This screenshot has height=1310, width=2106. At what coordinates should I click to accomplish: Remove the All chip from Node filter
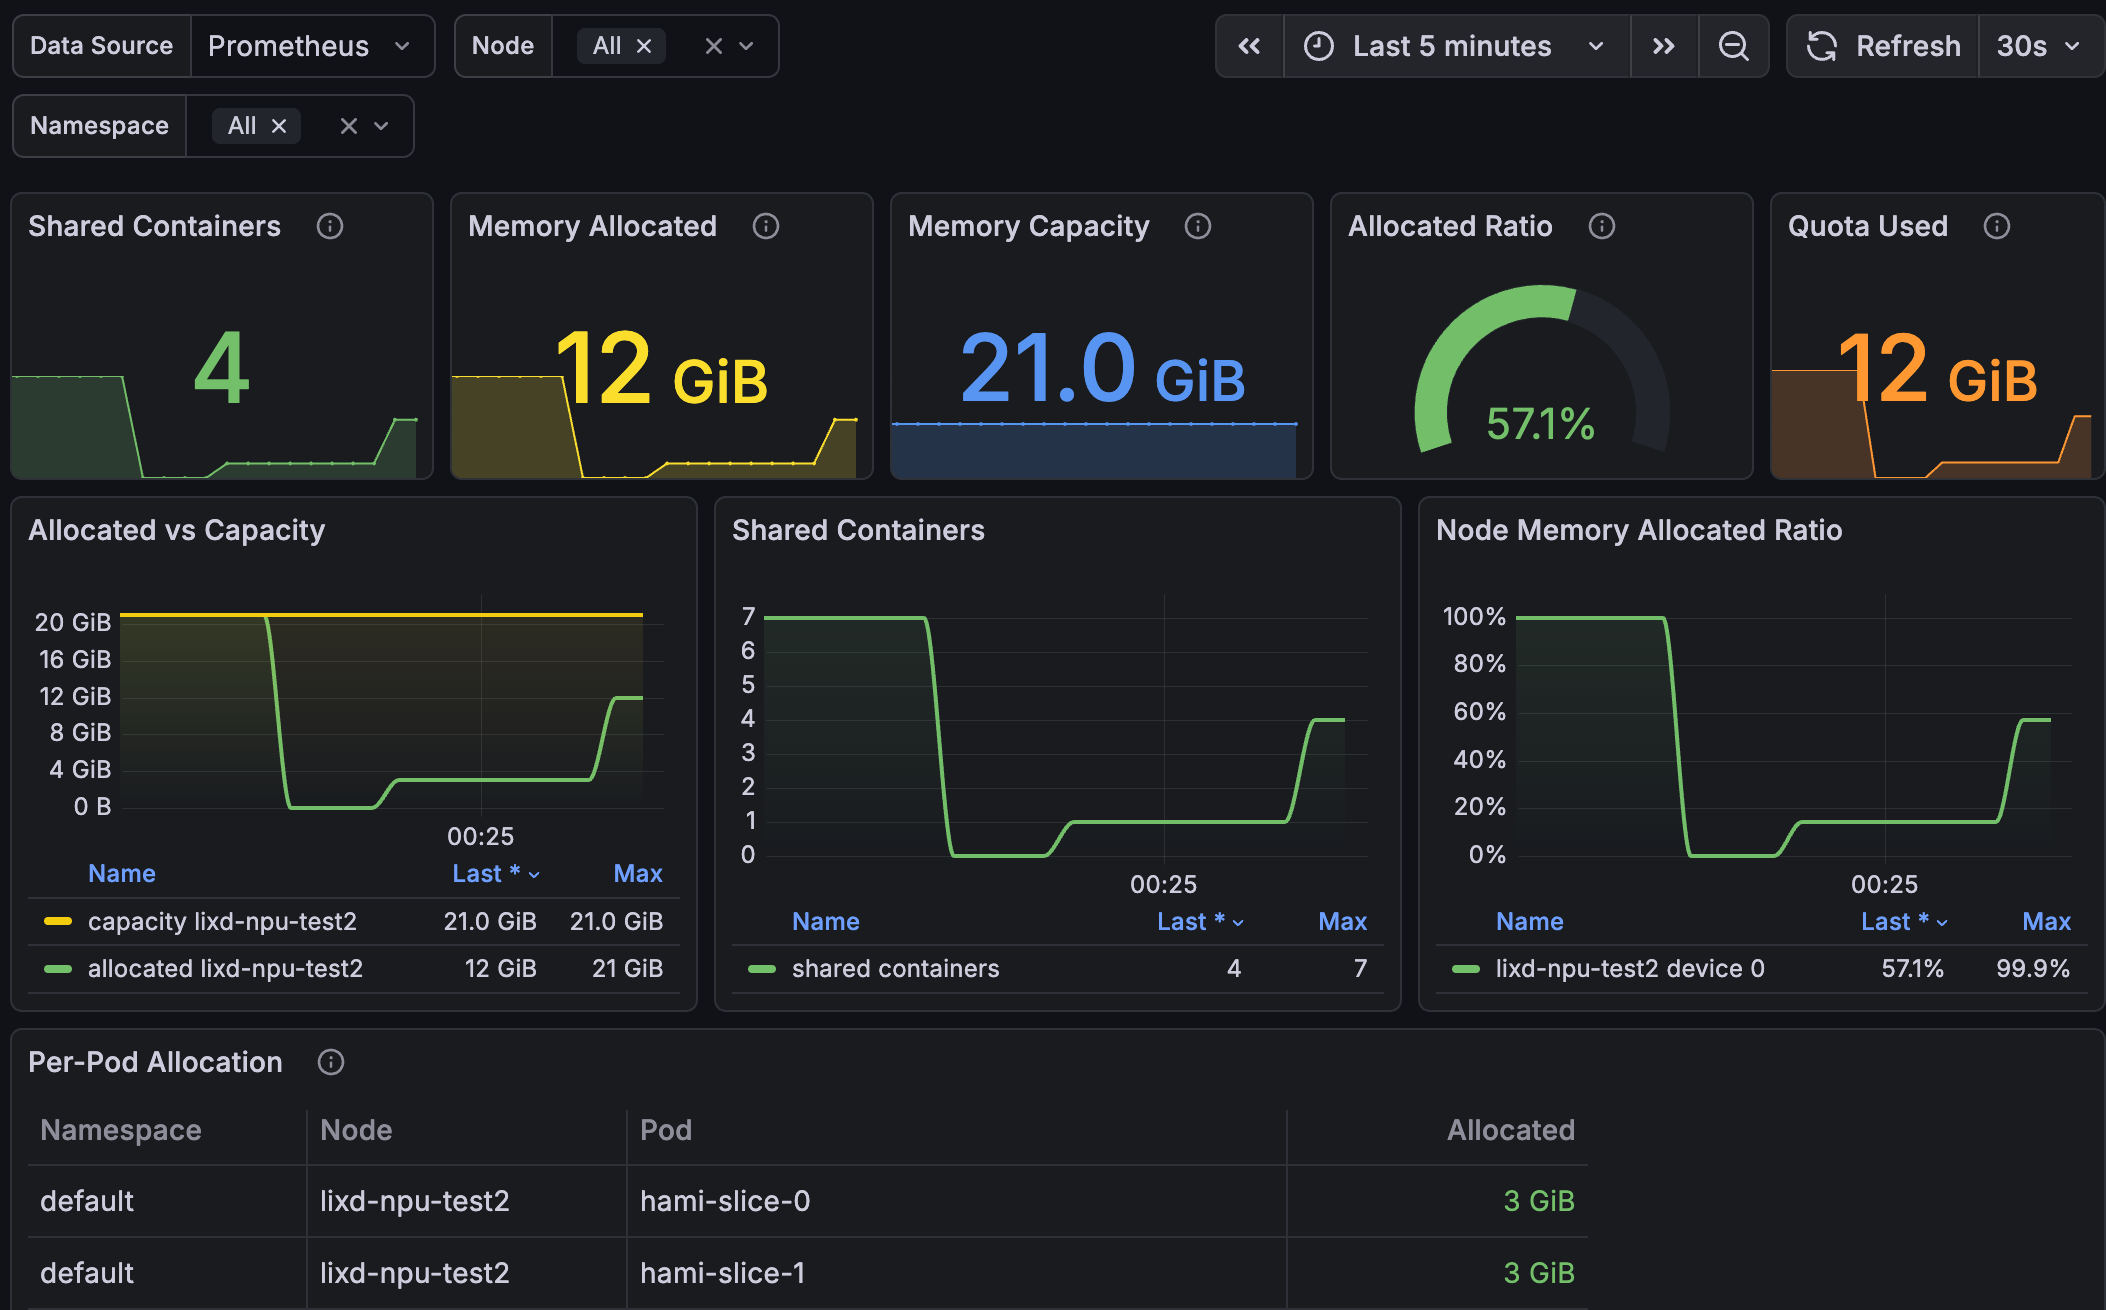click(644, 46)
